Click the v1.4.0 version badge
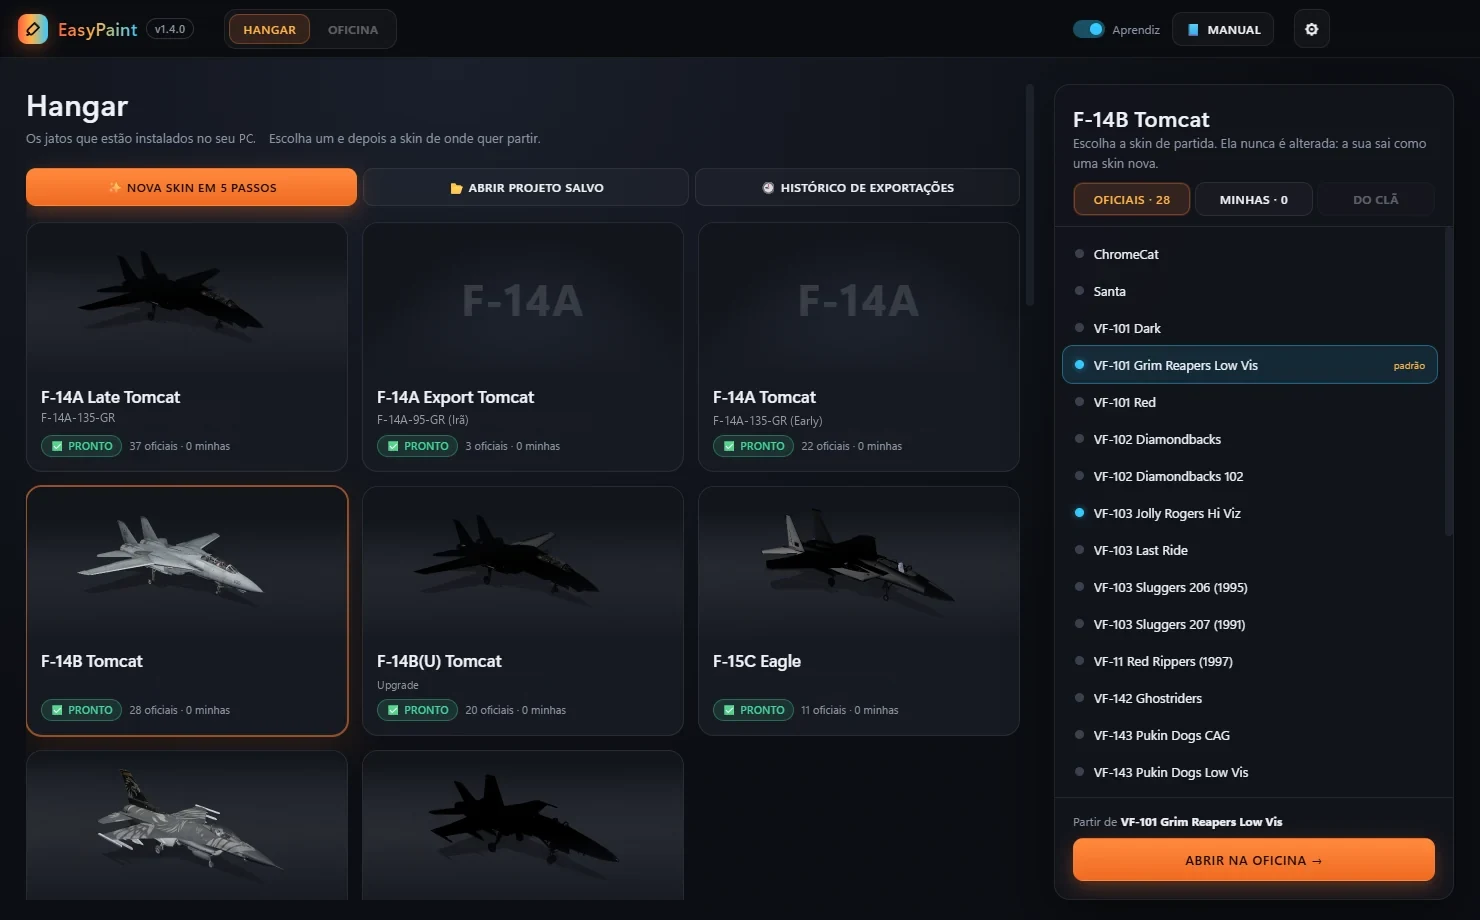1480x920 pixels. pyautogui.click(x=170, y=29)
